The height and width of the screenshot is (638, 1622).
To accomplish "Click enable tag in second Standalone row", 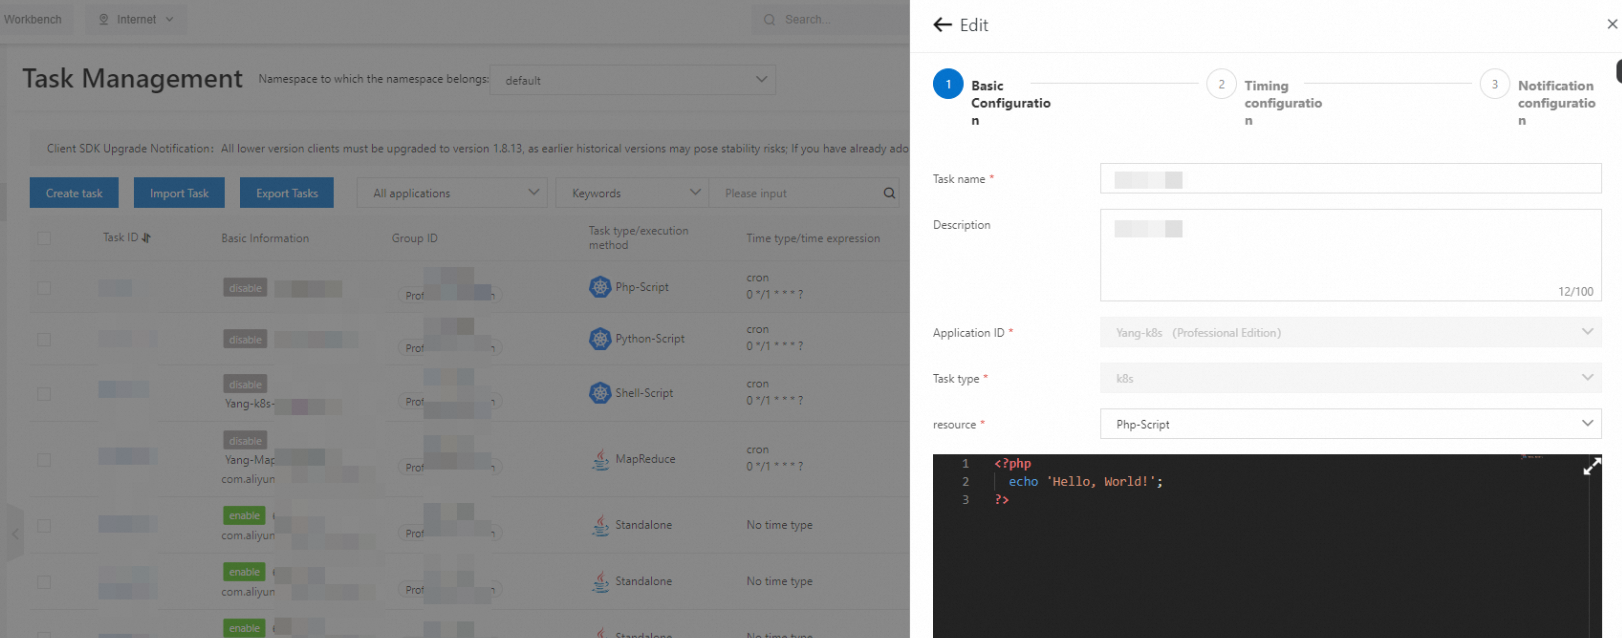I will (244, 572).
